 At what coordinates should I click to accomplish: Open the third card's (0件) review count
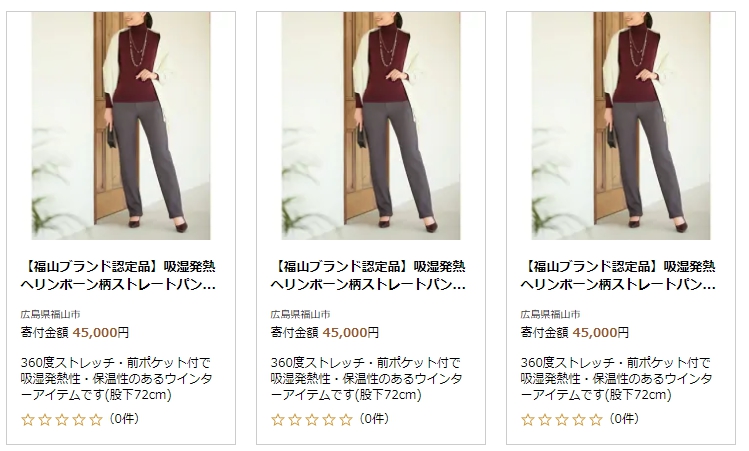(x=624, y=419)
